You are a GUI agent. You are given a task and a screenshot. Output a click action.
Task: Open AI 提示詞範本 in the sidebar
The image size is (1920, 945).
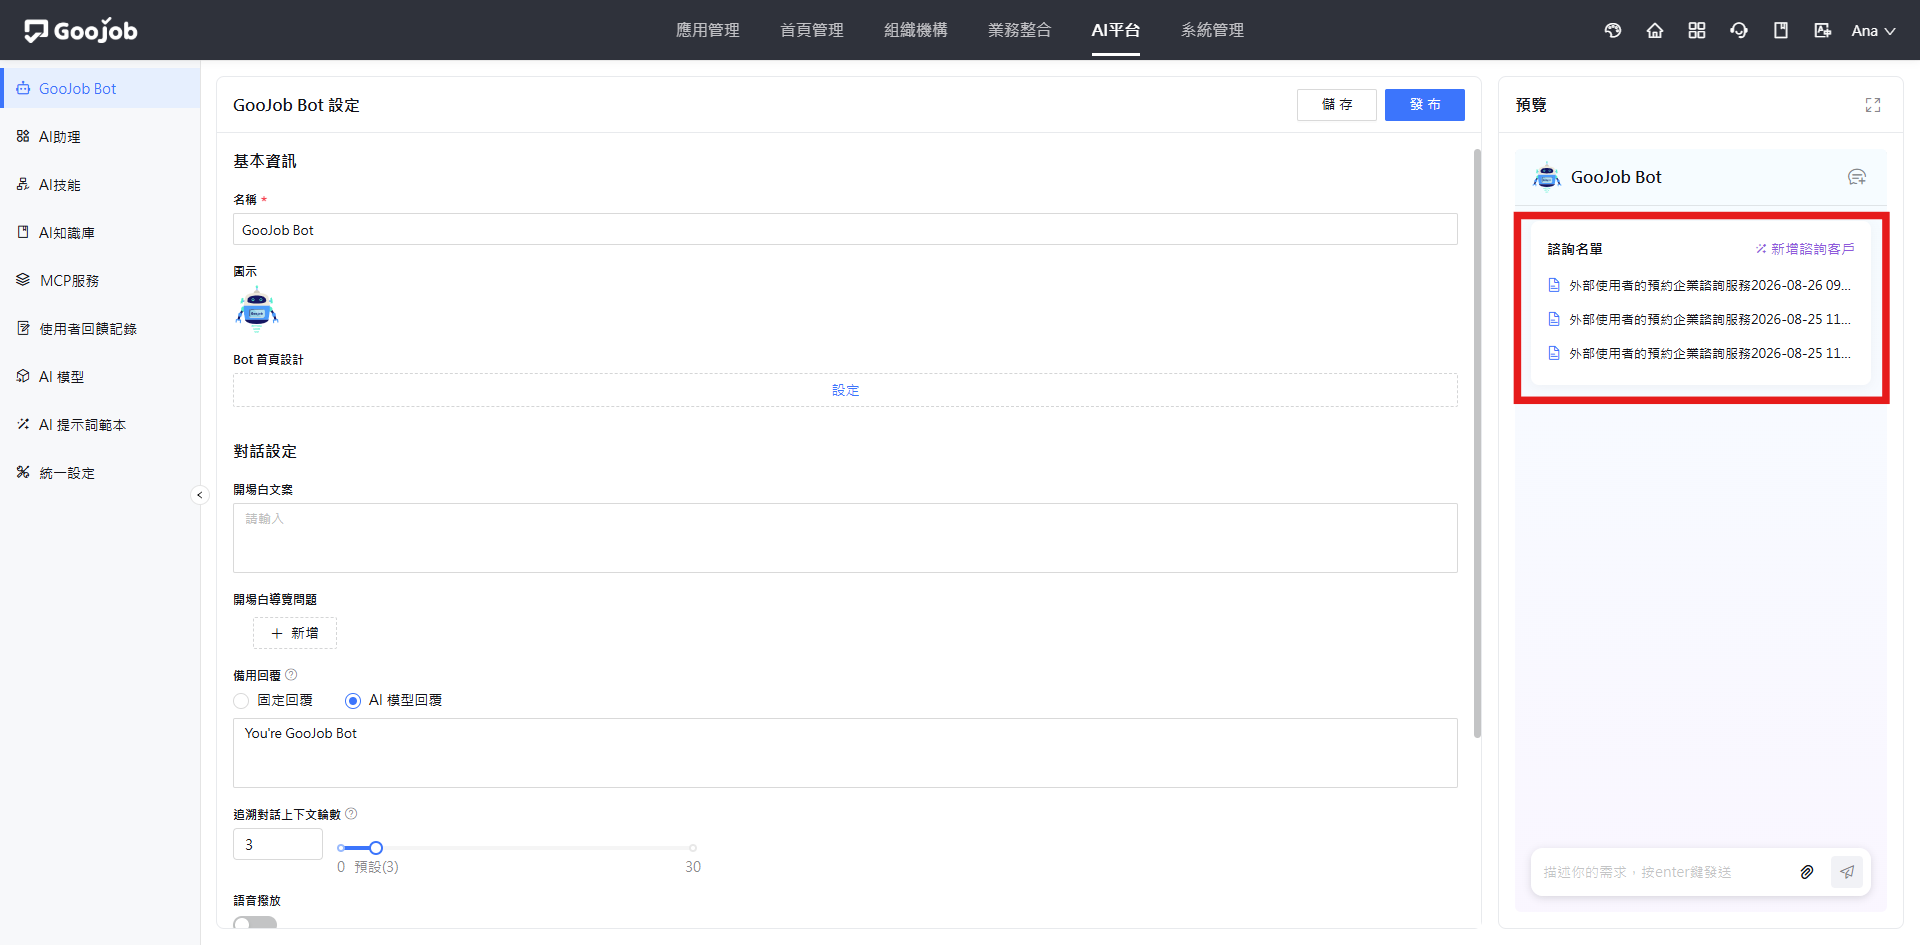(x=100, y=424)
